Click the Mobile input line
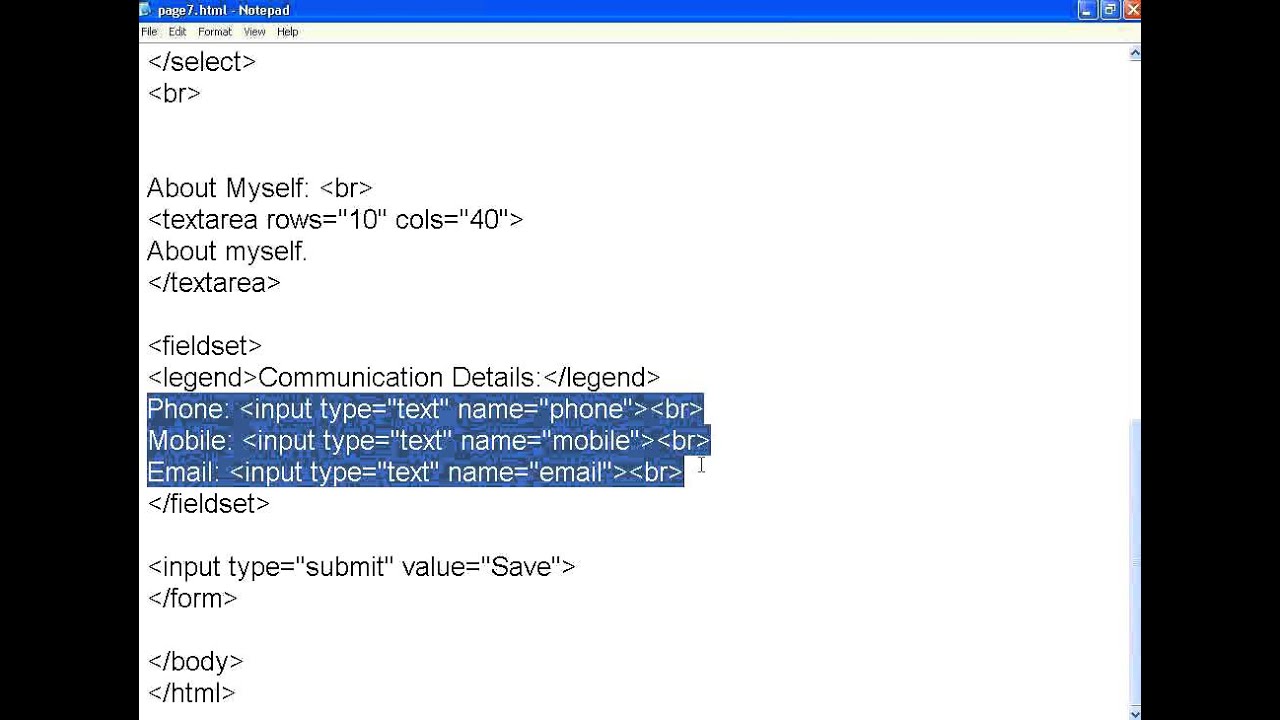Screen dimensions: 1280x720 pos(428,441)
